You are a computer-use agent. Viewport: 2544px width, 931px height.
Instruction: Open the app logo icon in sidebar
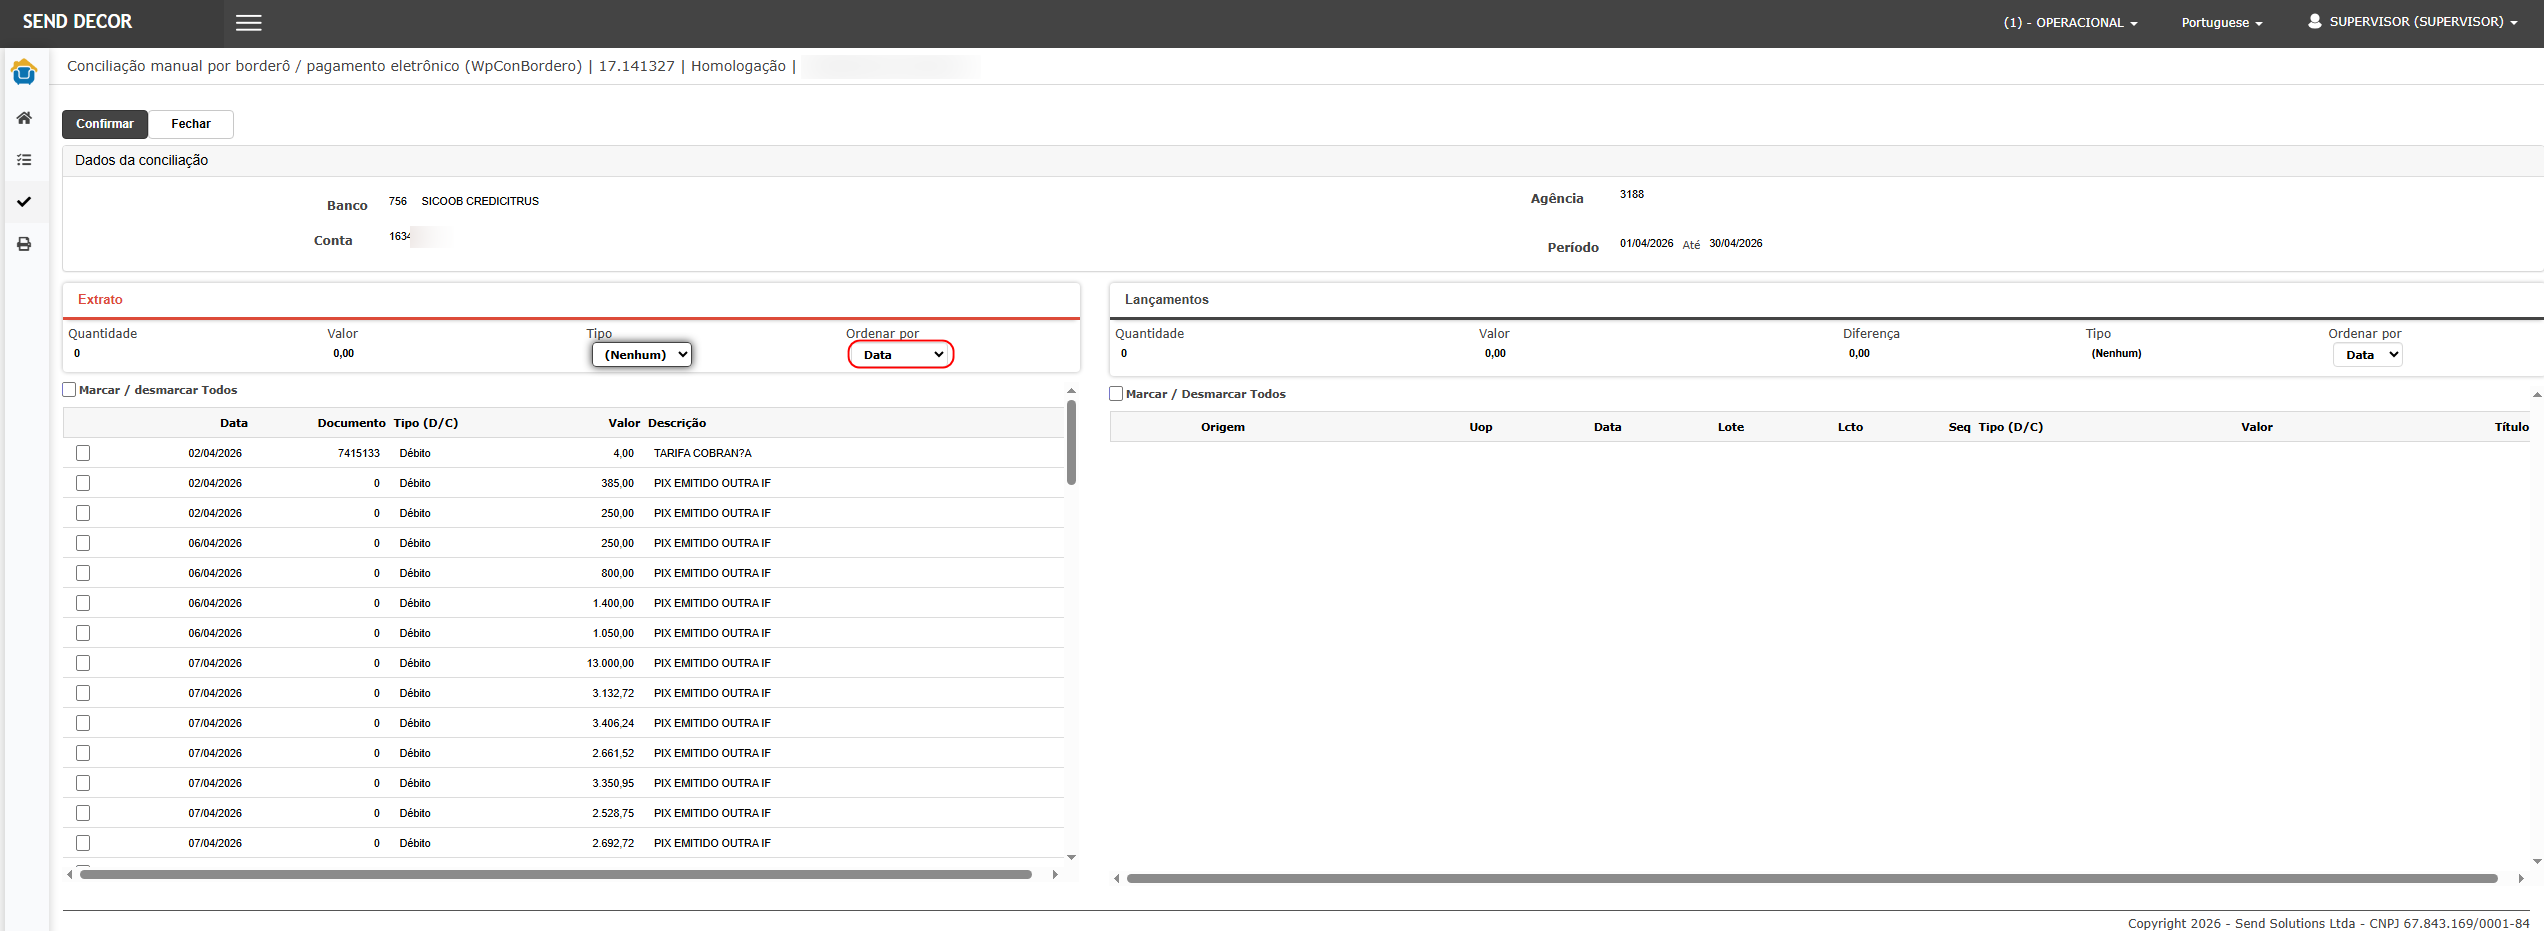24,73
